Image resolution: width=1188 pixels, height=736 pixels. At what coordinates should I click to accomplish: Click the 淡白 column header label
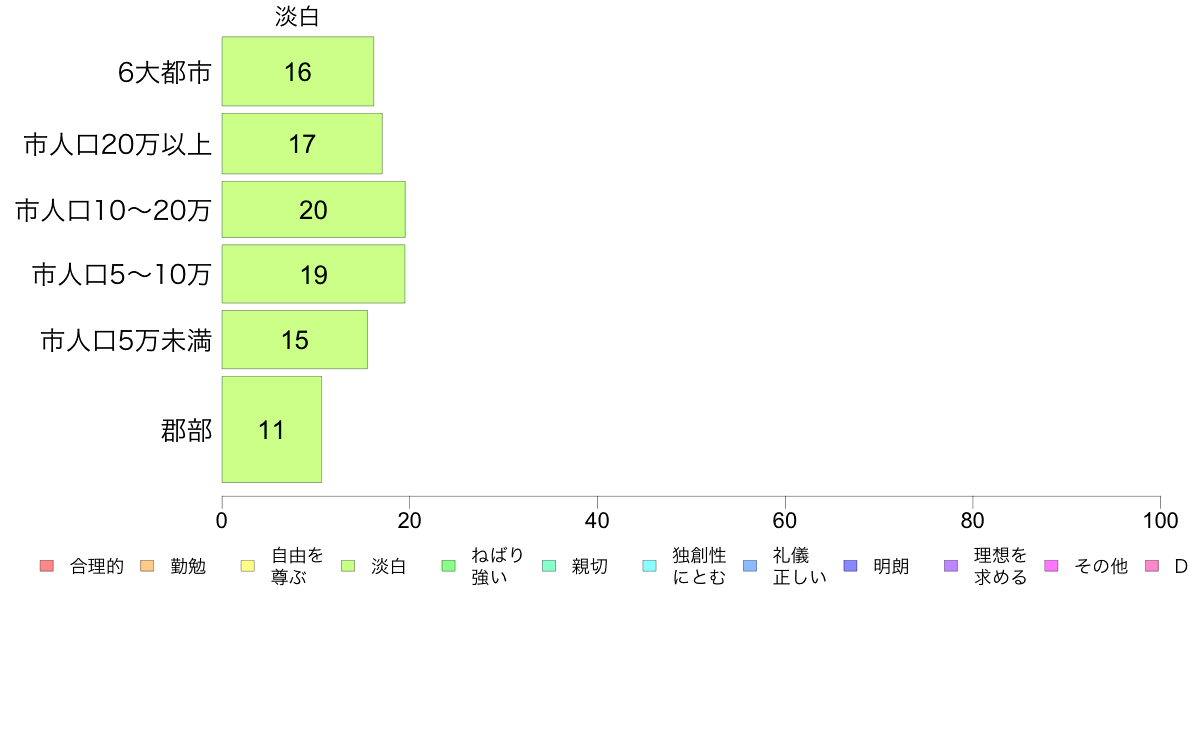click(297, 17)
